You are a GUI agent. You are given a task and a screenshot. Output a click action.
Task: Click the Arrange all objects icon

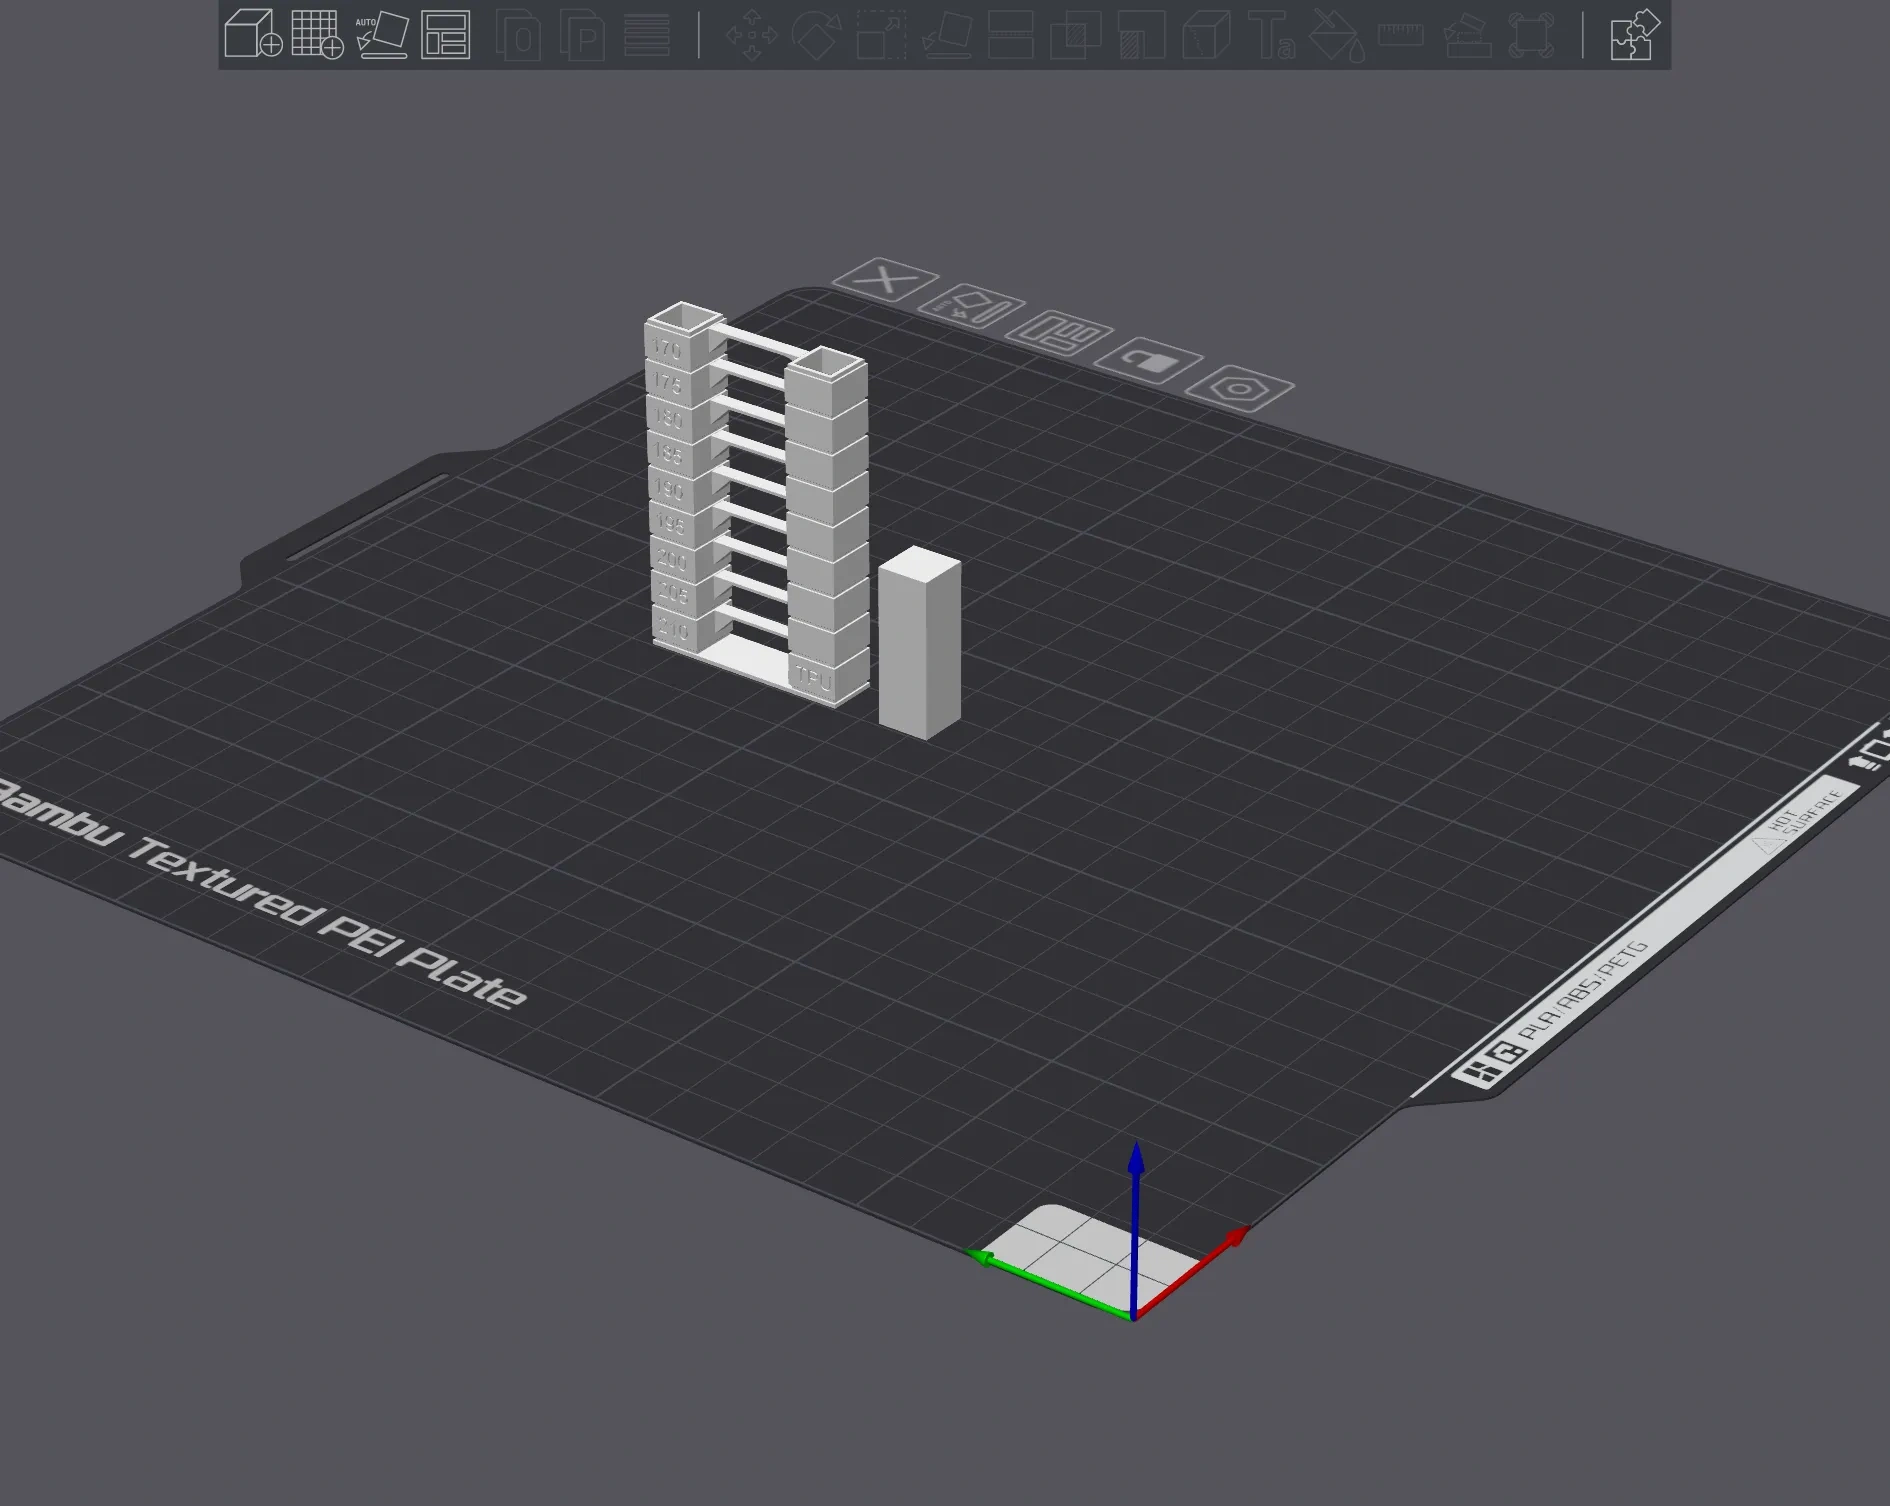(x=446, y=34)
